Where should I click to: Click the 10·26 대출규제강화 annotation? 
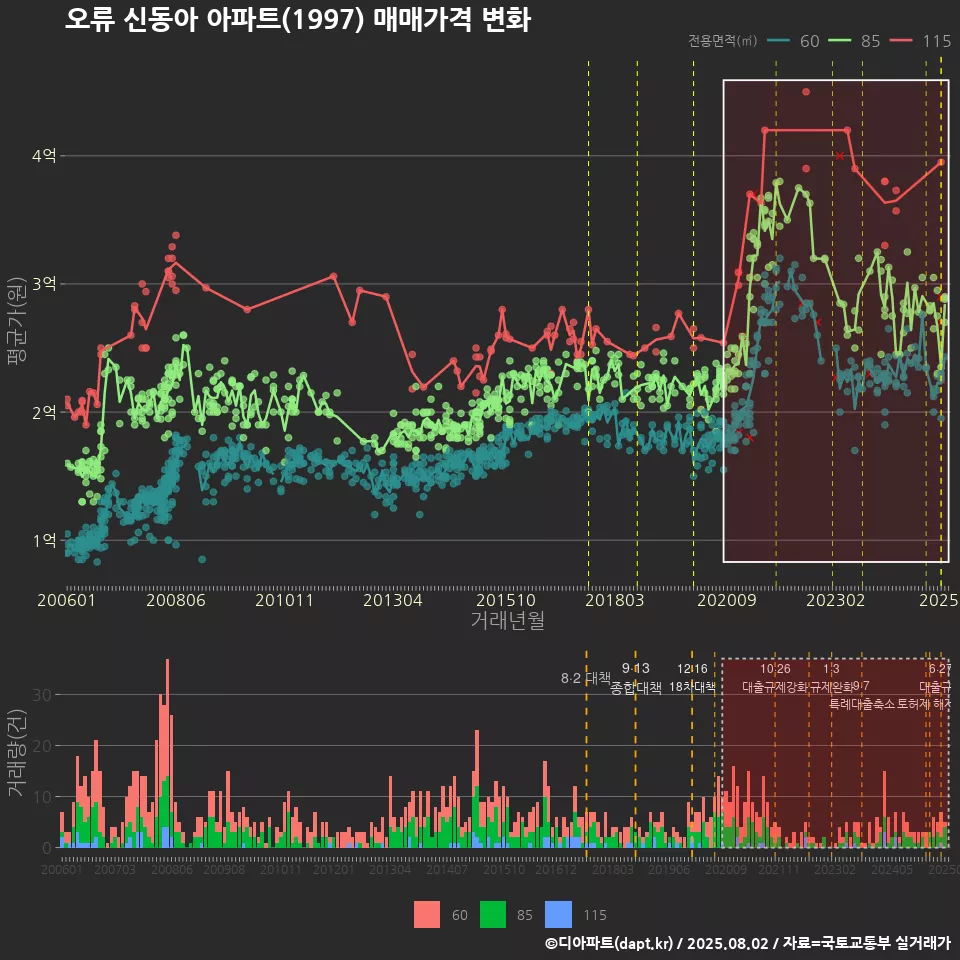775,678
